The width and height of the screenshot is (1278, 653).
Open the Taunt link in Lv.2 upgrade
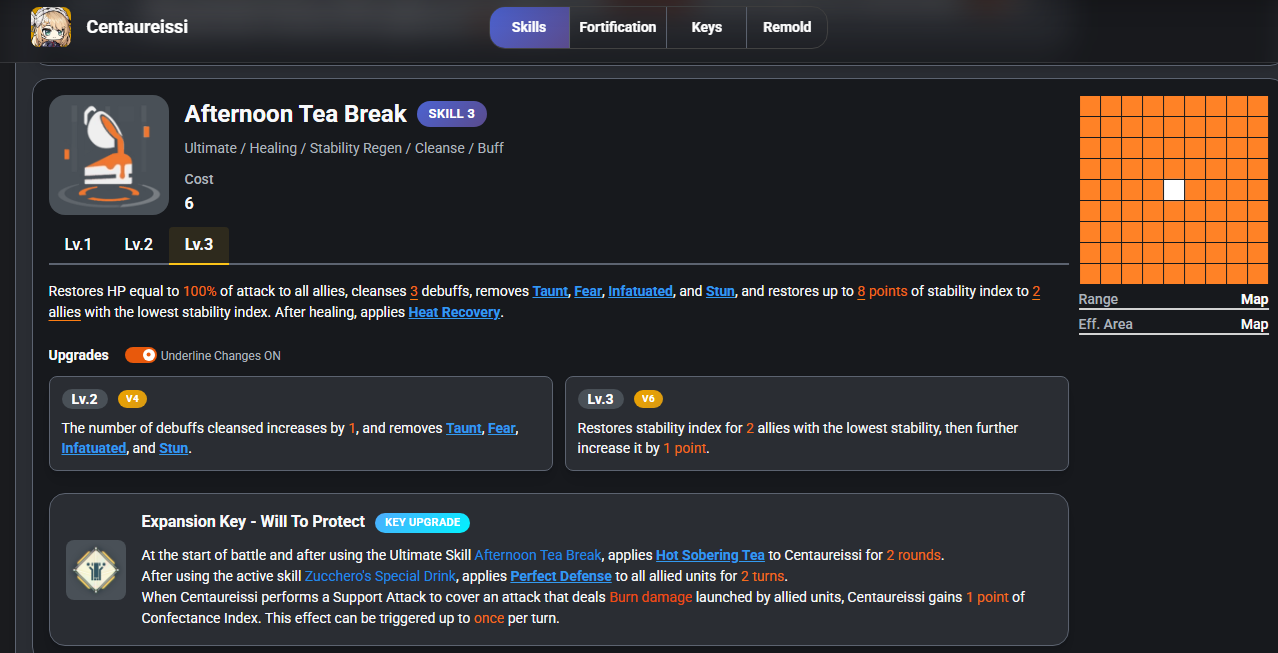tap(464, 428)
